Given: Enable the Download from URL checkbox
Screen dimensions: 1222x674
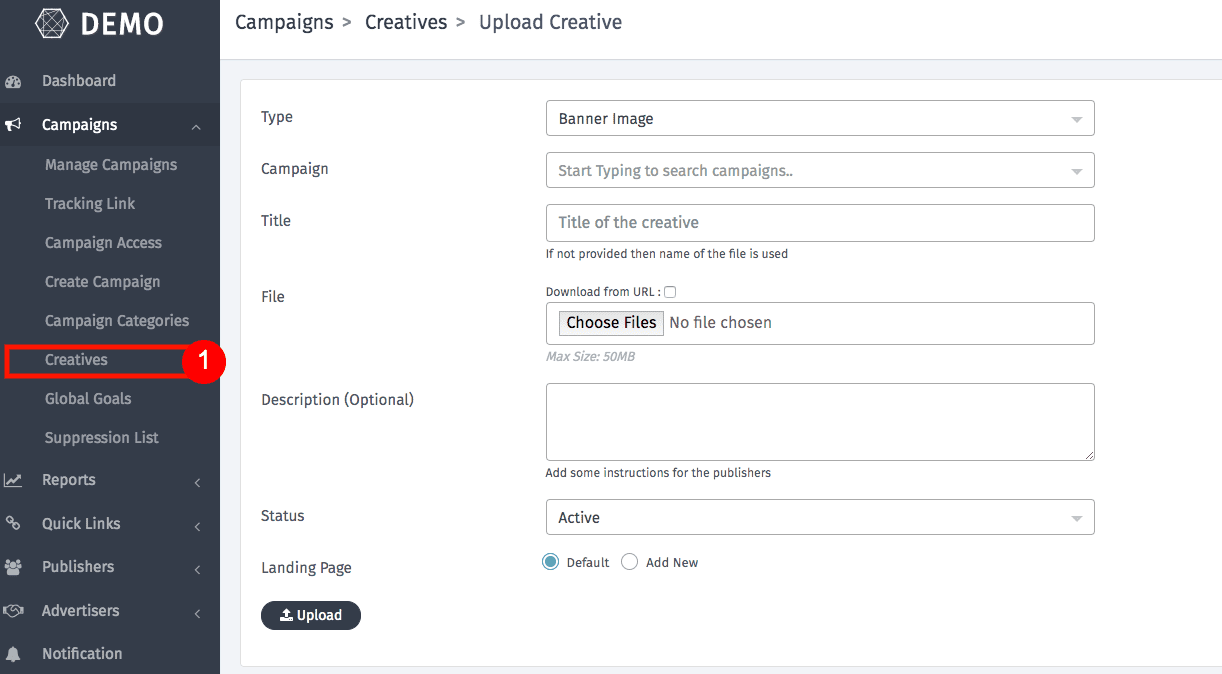Looking at the screenshot, I should pyautogui.click(x=670, y=292).
